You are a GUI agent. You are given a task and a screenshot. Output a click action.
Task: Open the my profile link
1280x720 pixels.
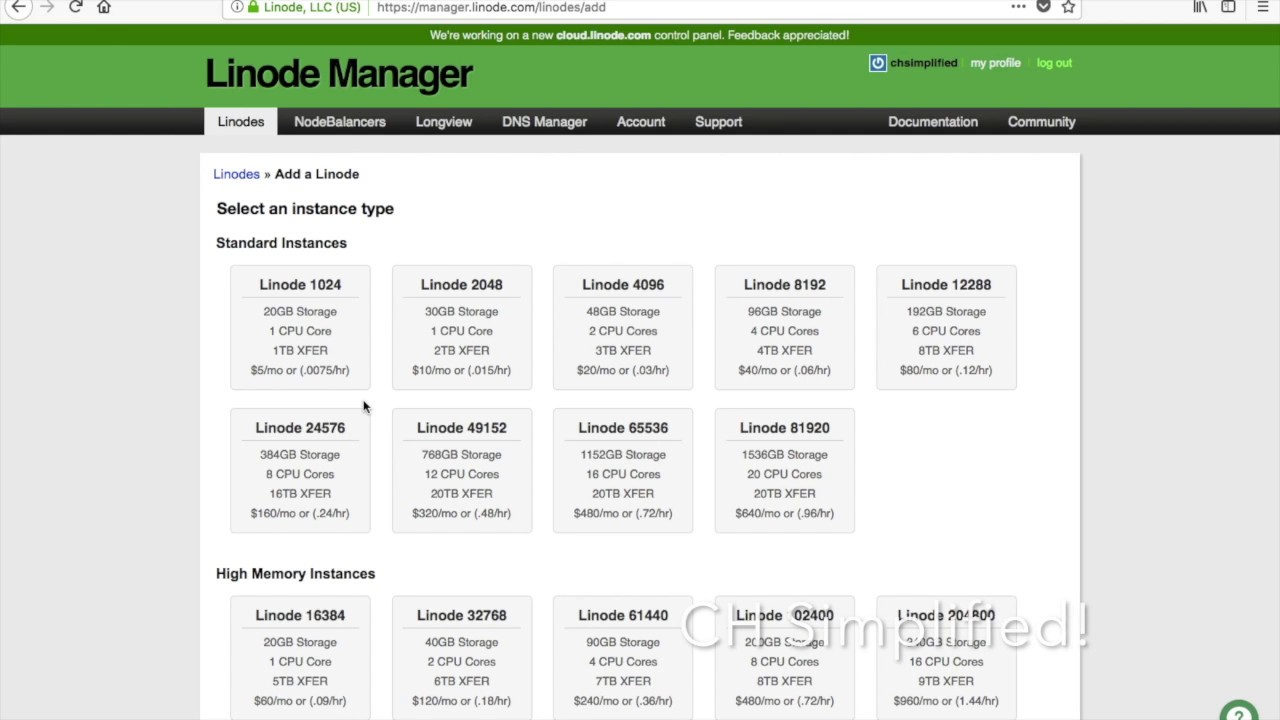click(x=995, y=63)
